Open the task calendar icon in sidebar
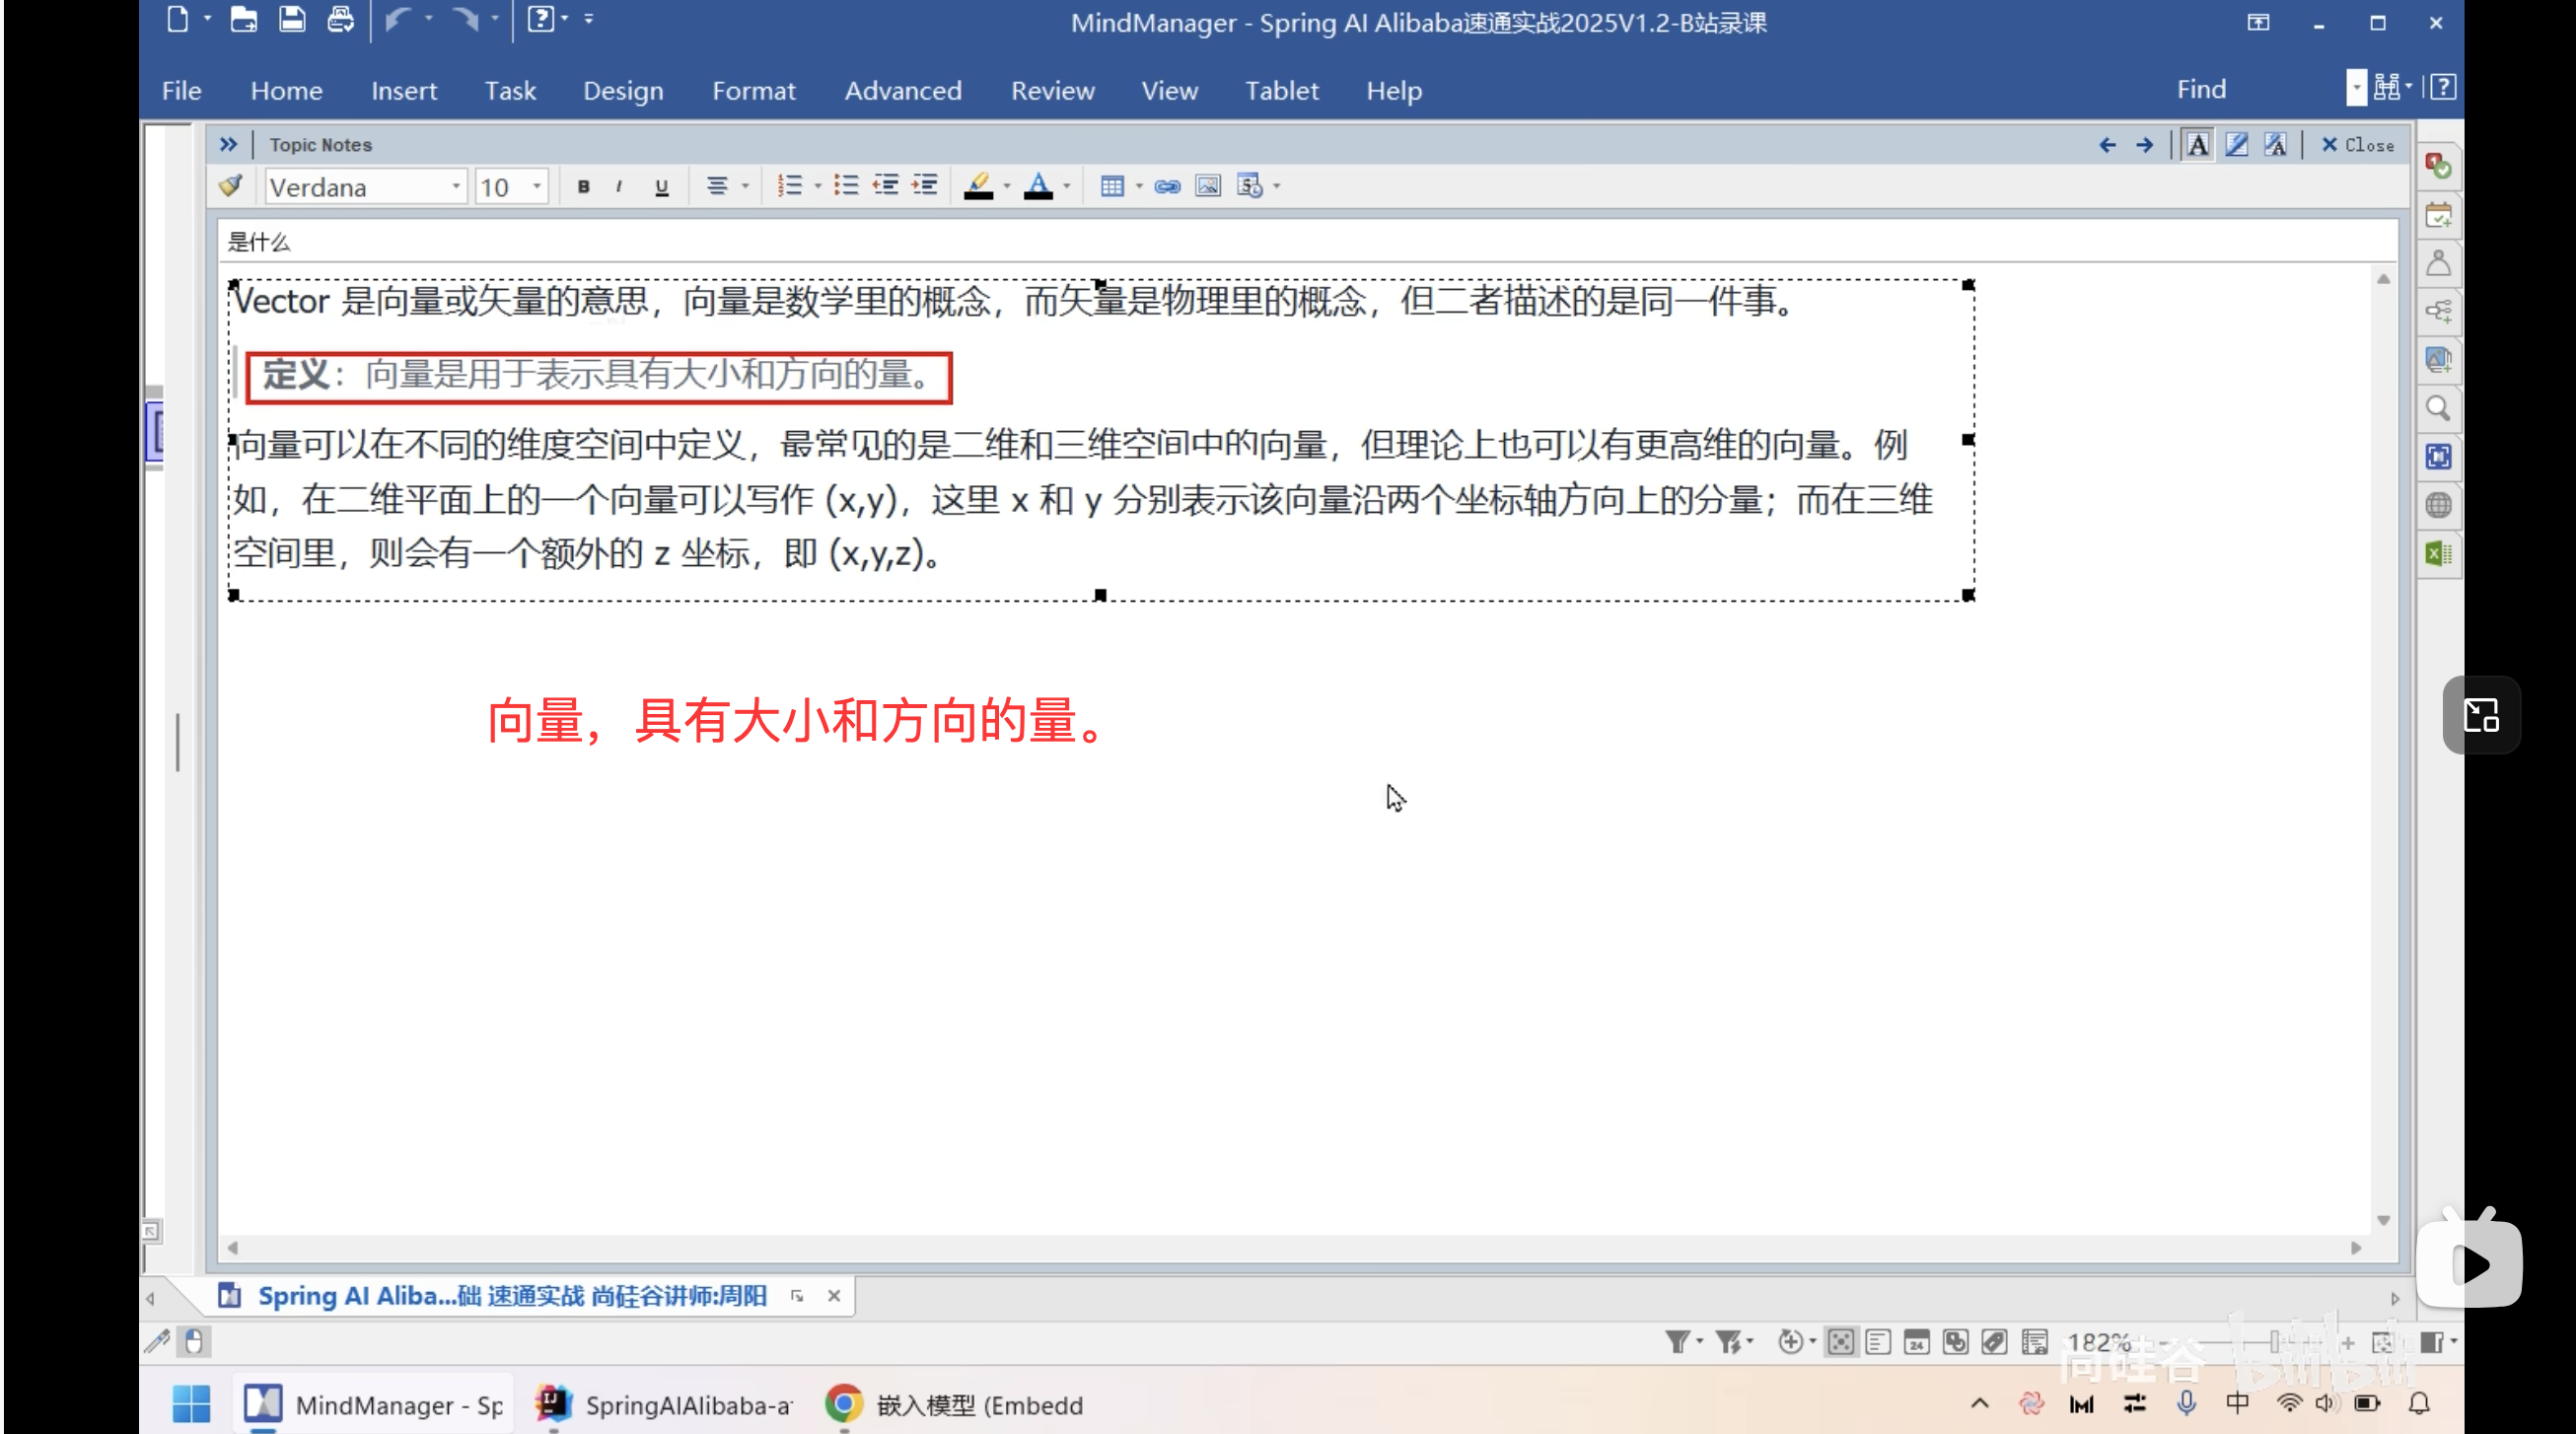2576x1434 pixels. 2440,215
